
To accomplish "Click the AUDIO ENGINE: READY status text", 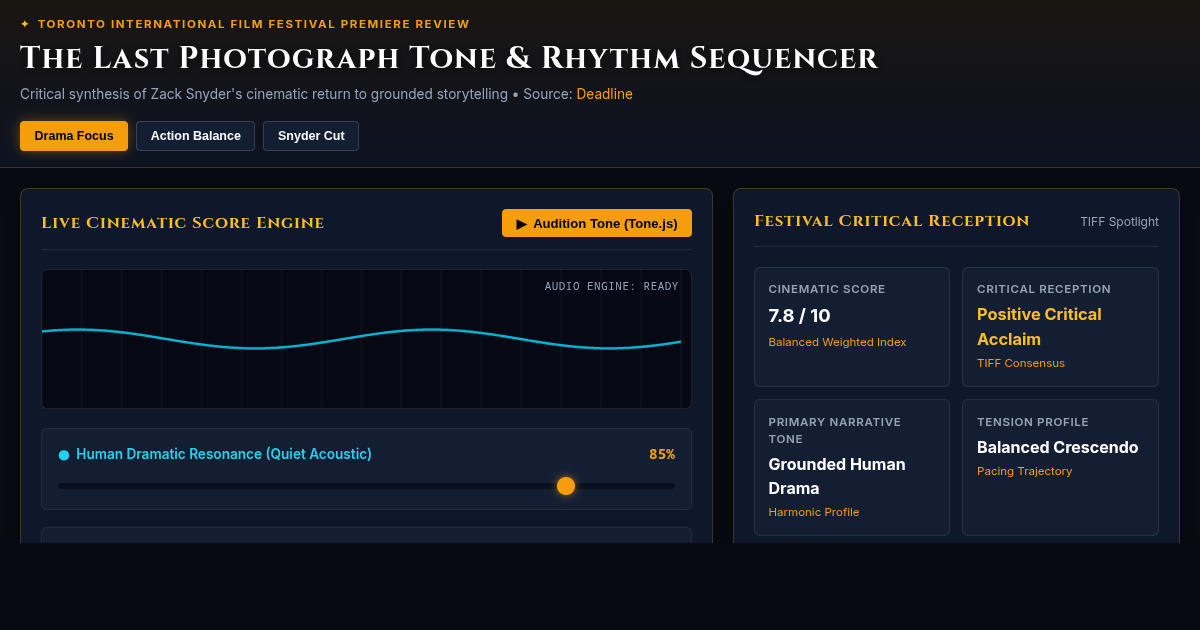I will pyautogui.click(x=611, y=286).
